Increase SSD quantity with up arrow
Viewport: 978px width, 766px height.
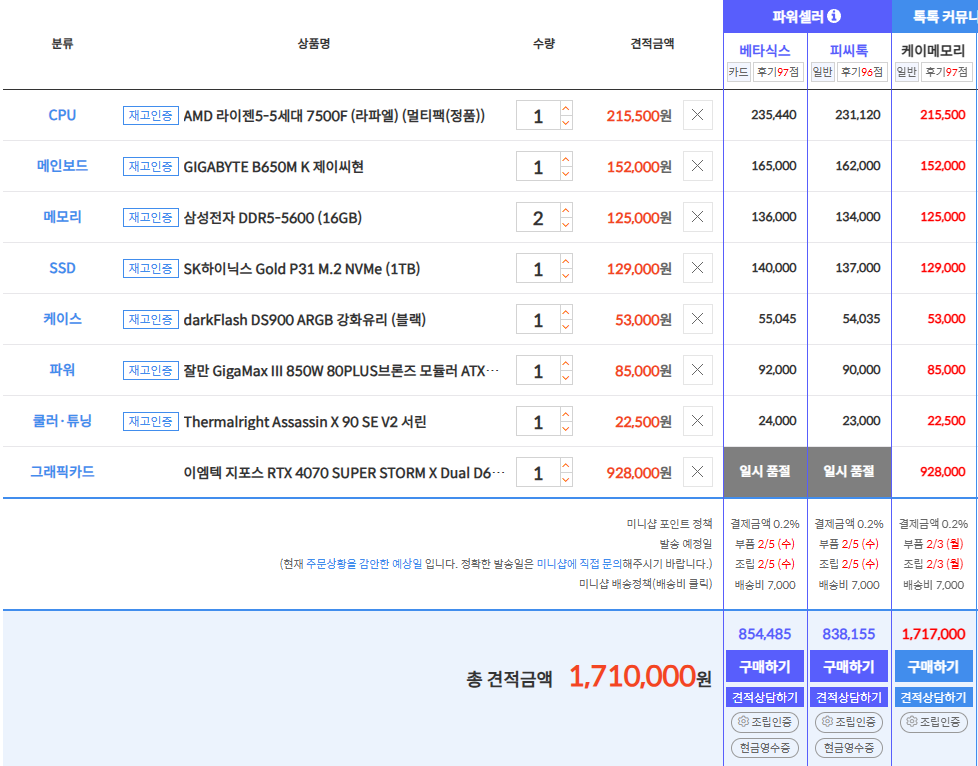click(566, 261)
